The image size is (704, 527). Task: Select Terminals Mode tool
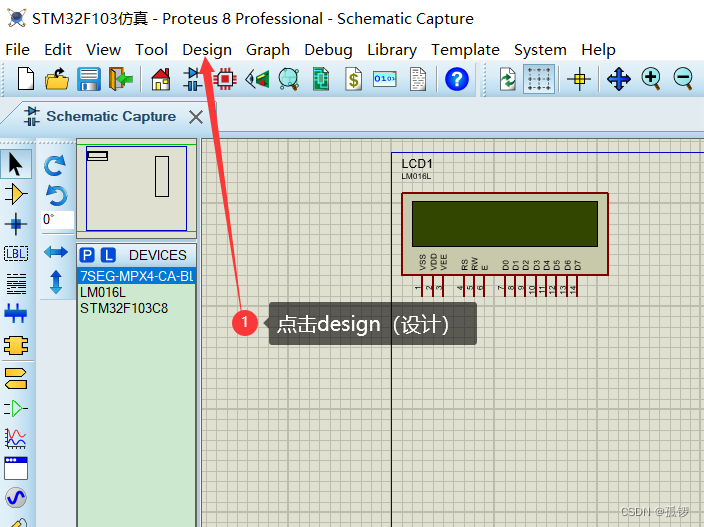(x=16, y=378)
